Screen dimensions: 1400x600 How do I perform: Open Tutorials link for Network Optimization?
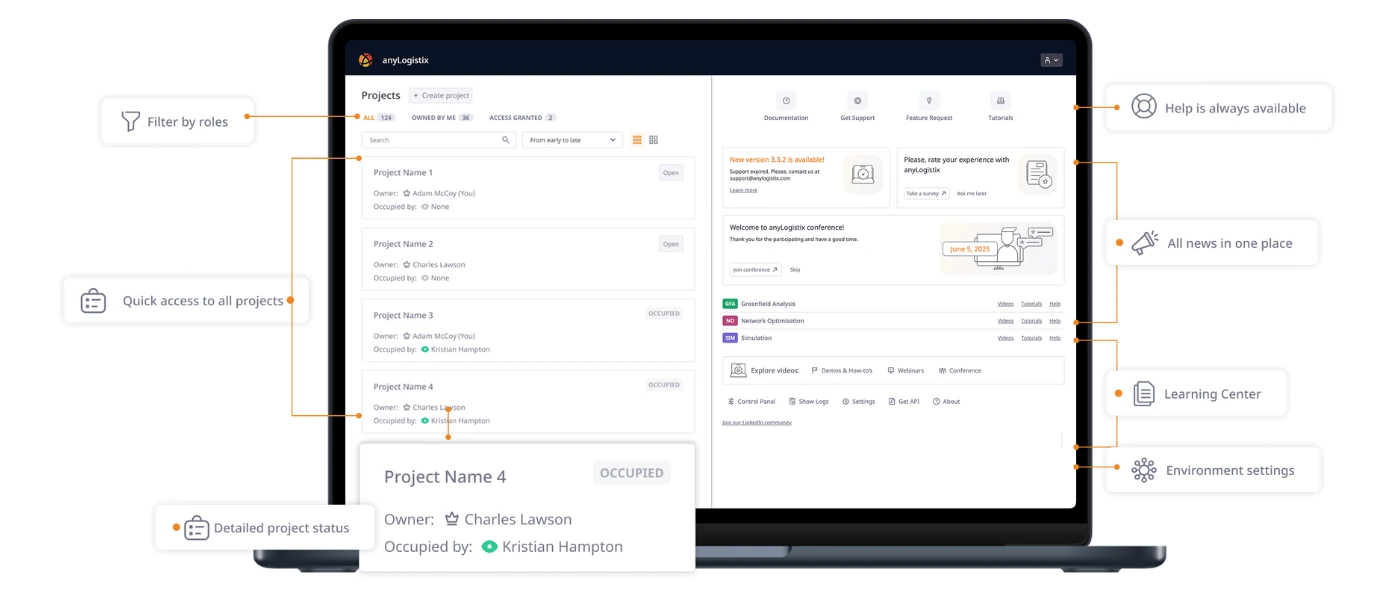[x=1031, y=321]
